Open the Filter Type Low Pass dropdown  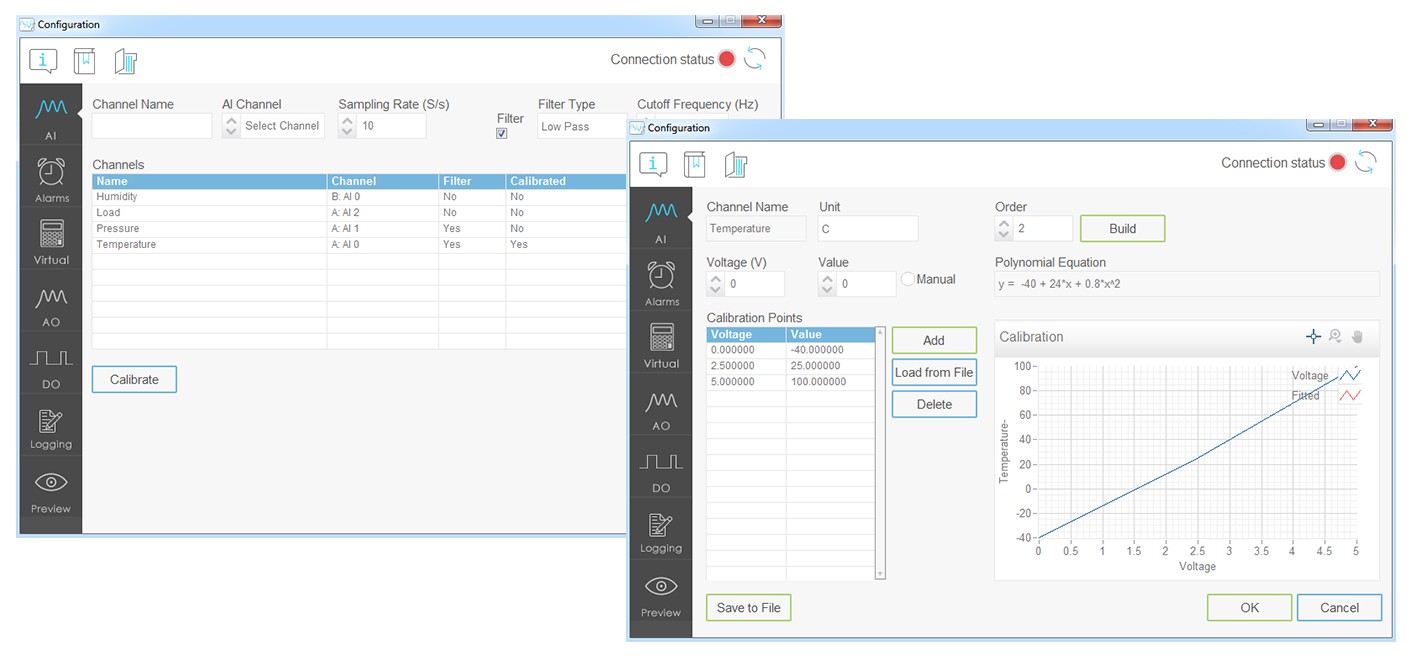tap(580, 127)
